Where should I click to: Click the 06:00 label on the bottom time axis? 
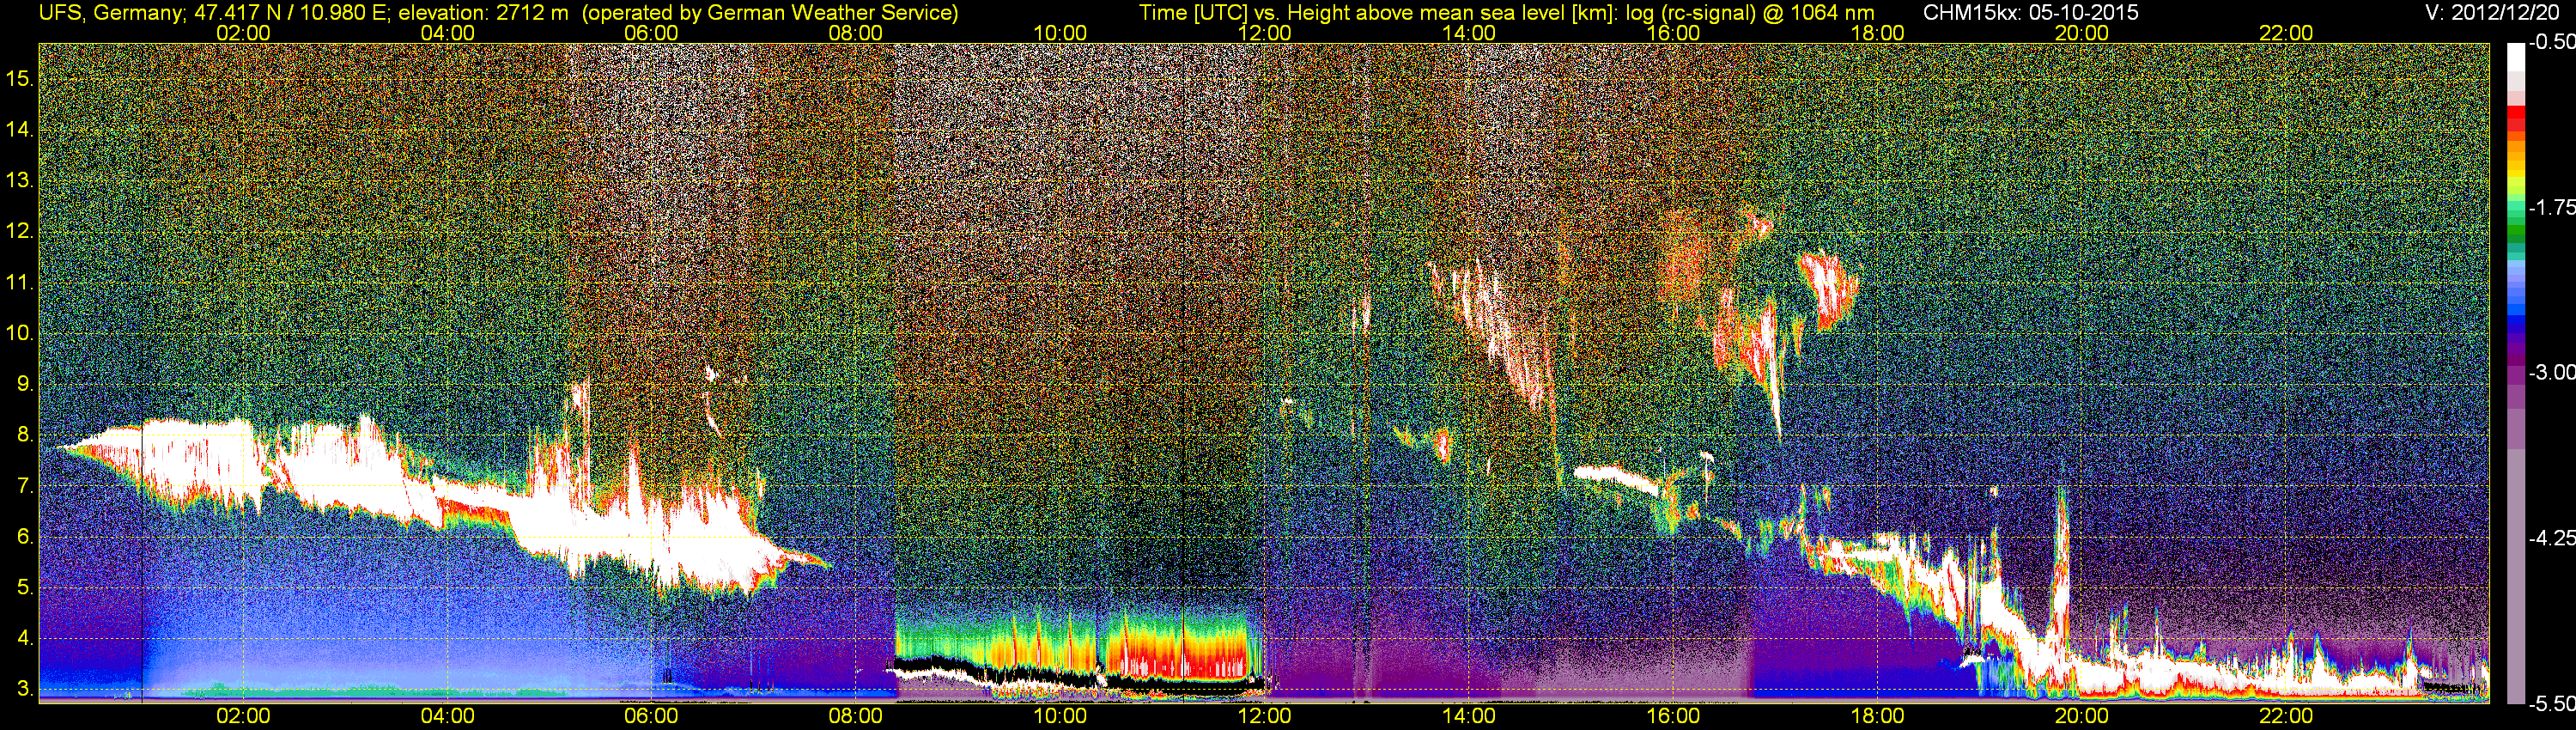651,716
